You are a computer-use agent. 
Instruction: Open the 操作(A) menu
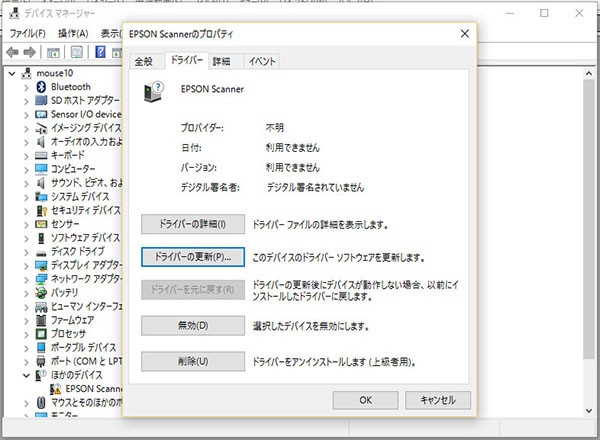73,34
